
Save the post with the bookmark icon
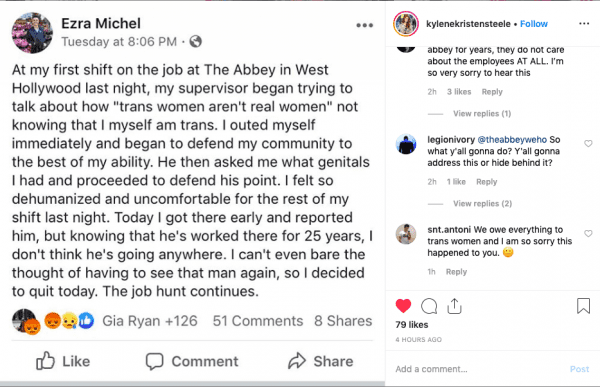(583, 306)
